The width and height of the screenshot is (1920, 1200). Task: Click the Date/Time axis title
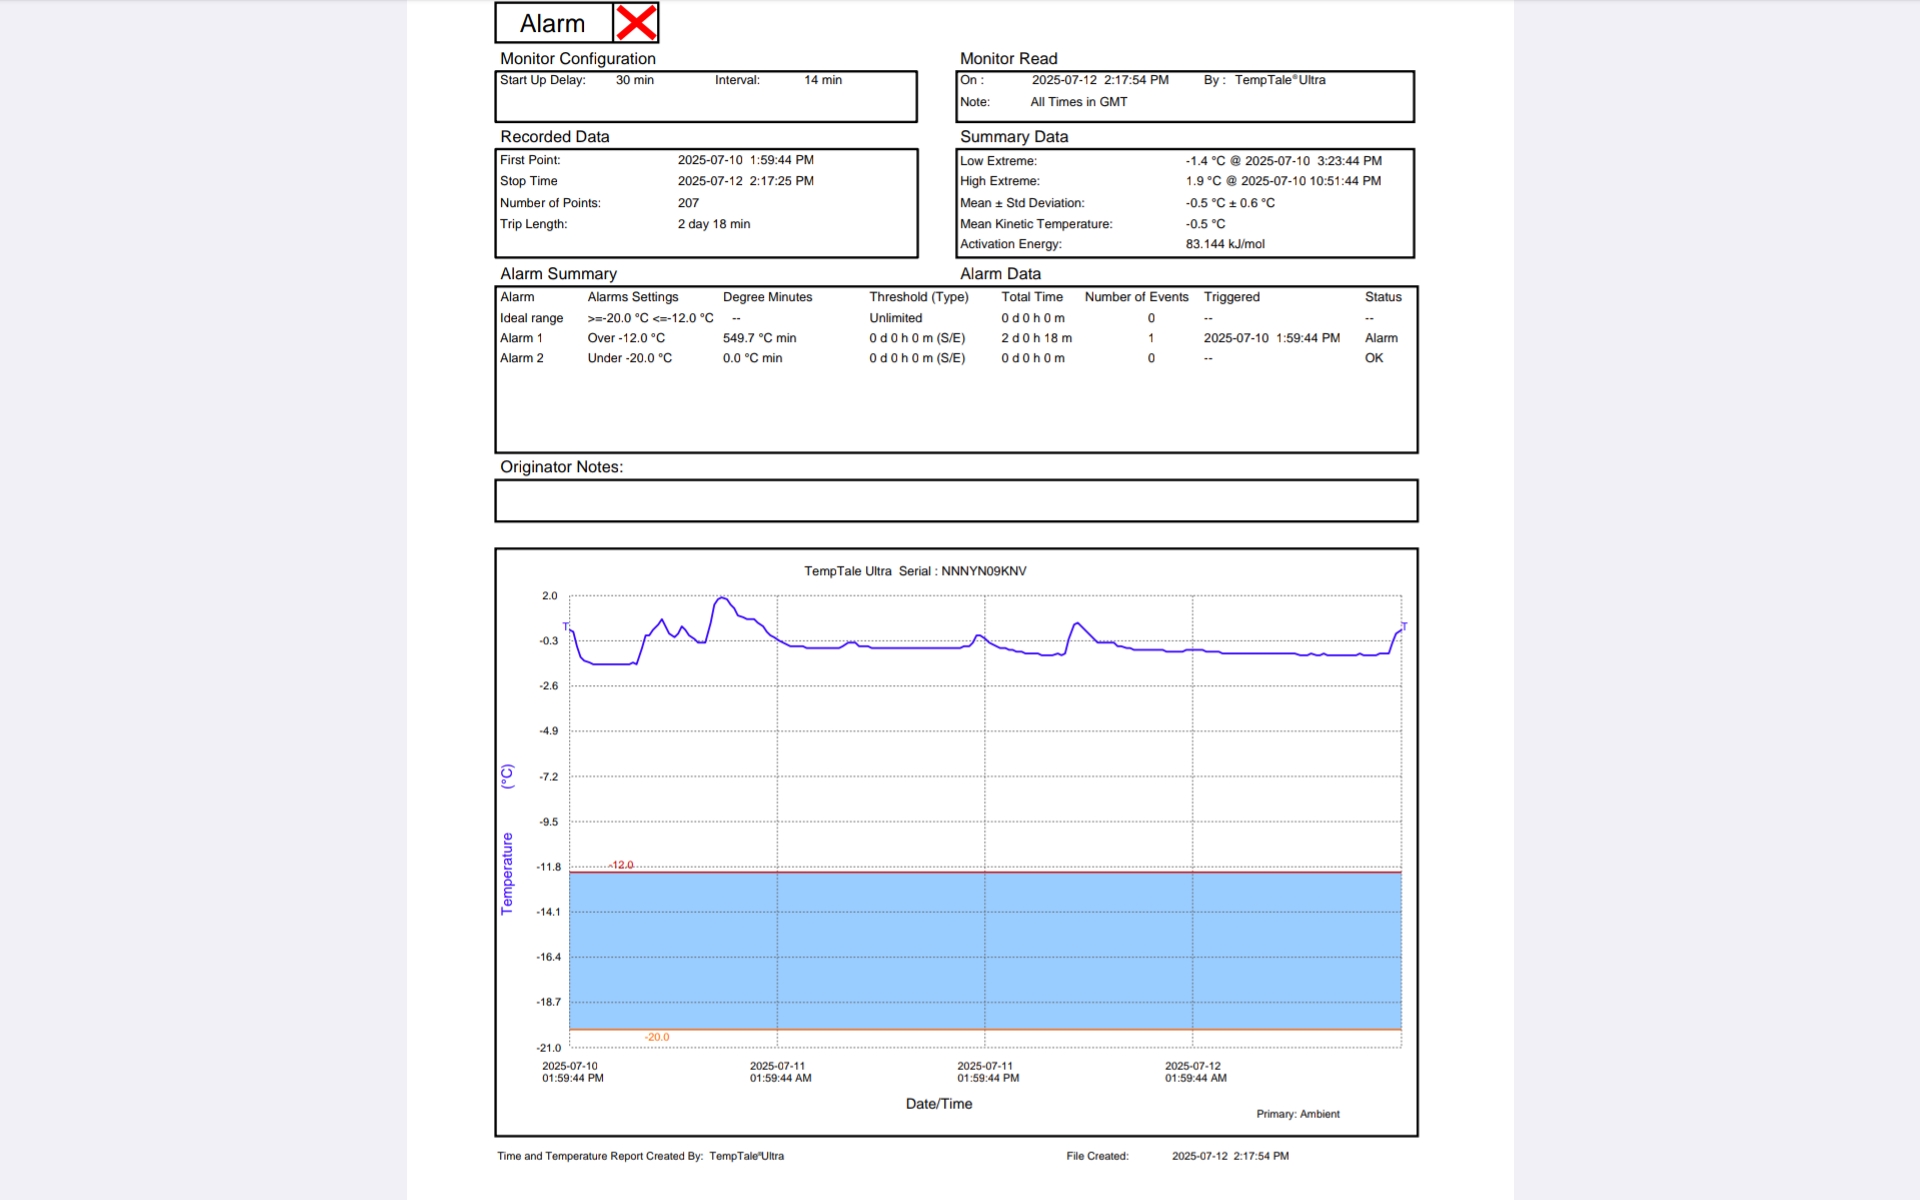[938, 1104]
